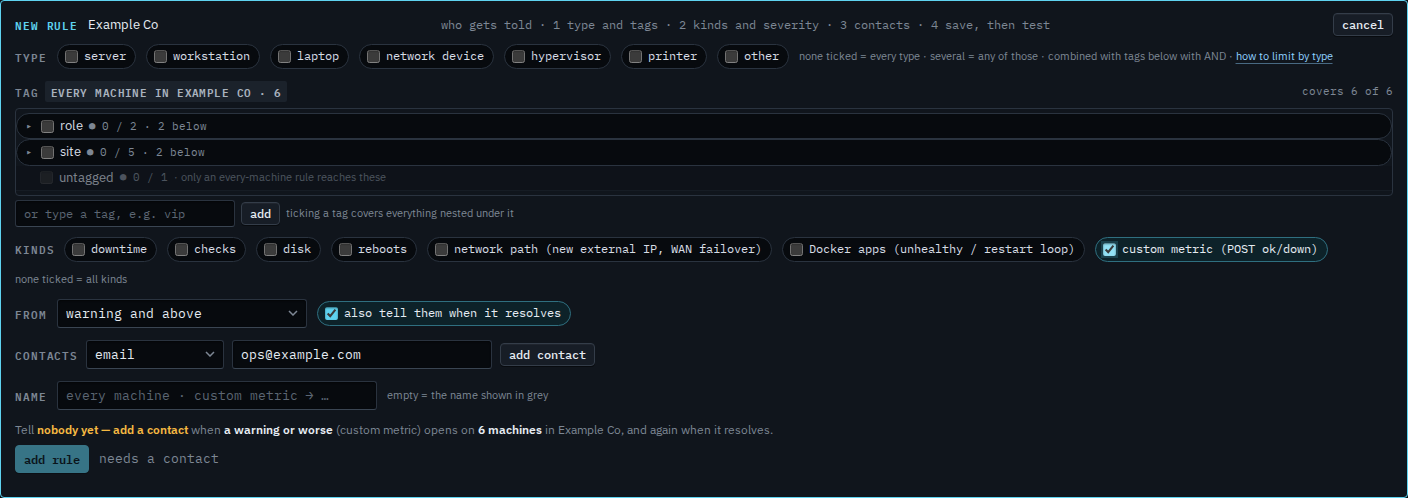
Task: Click the 'none ticked = all kinds' hint
Action: (x=71, y=279)
